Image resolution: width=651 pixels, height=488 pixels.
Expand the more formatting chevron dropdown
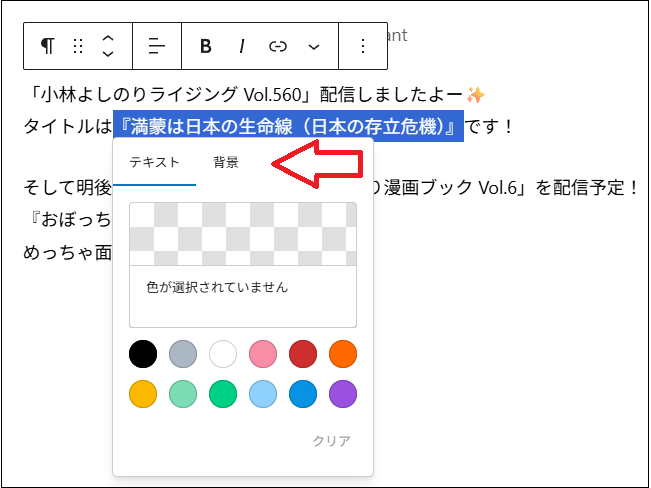pos(314,46)
